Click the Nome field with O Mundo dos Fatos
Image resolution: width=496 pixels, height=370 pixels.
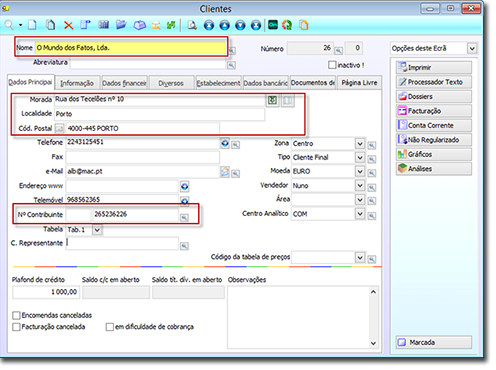130,48
